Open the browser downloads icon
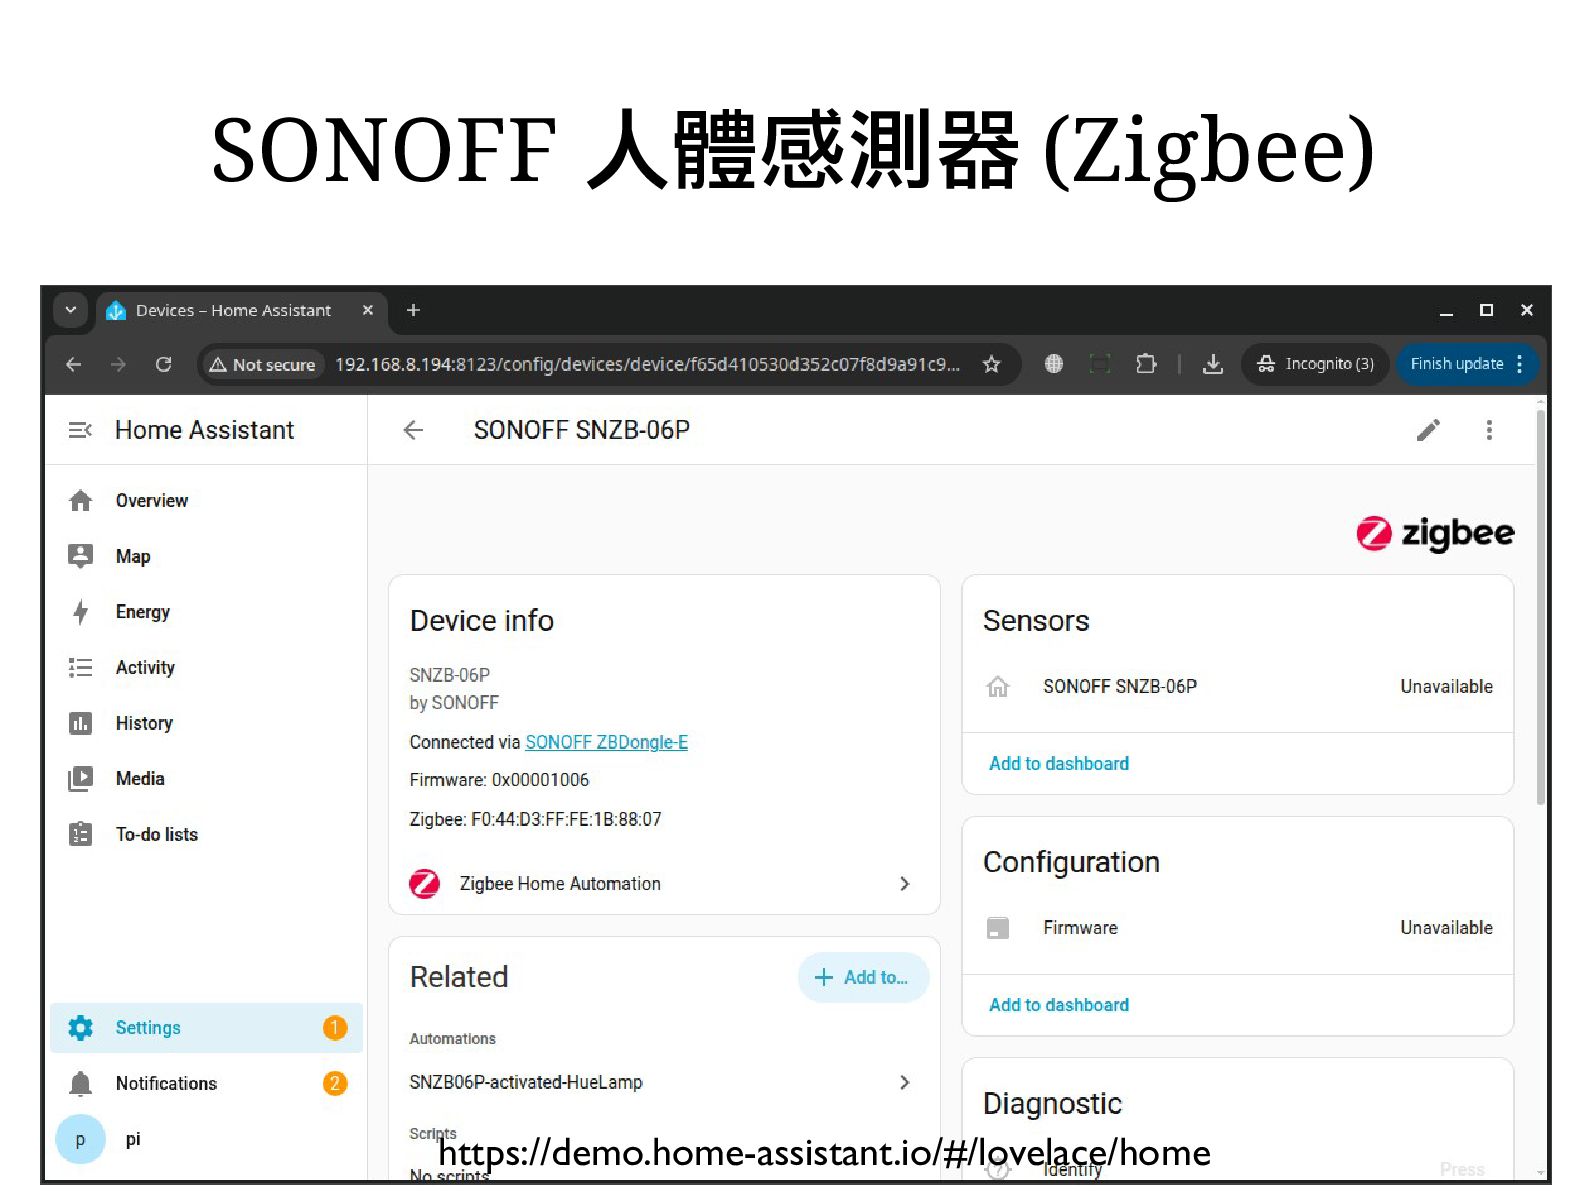 pyautogui.click(x=1213, y=364)
